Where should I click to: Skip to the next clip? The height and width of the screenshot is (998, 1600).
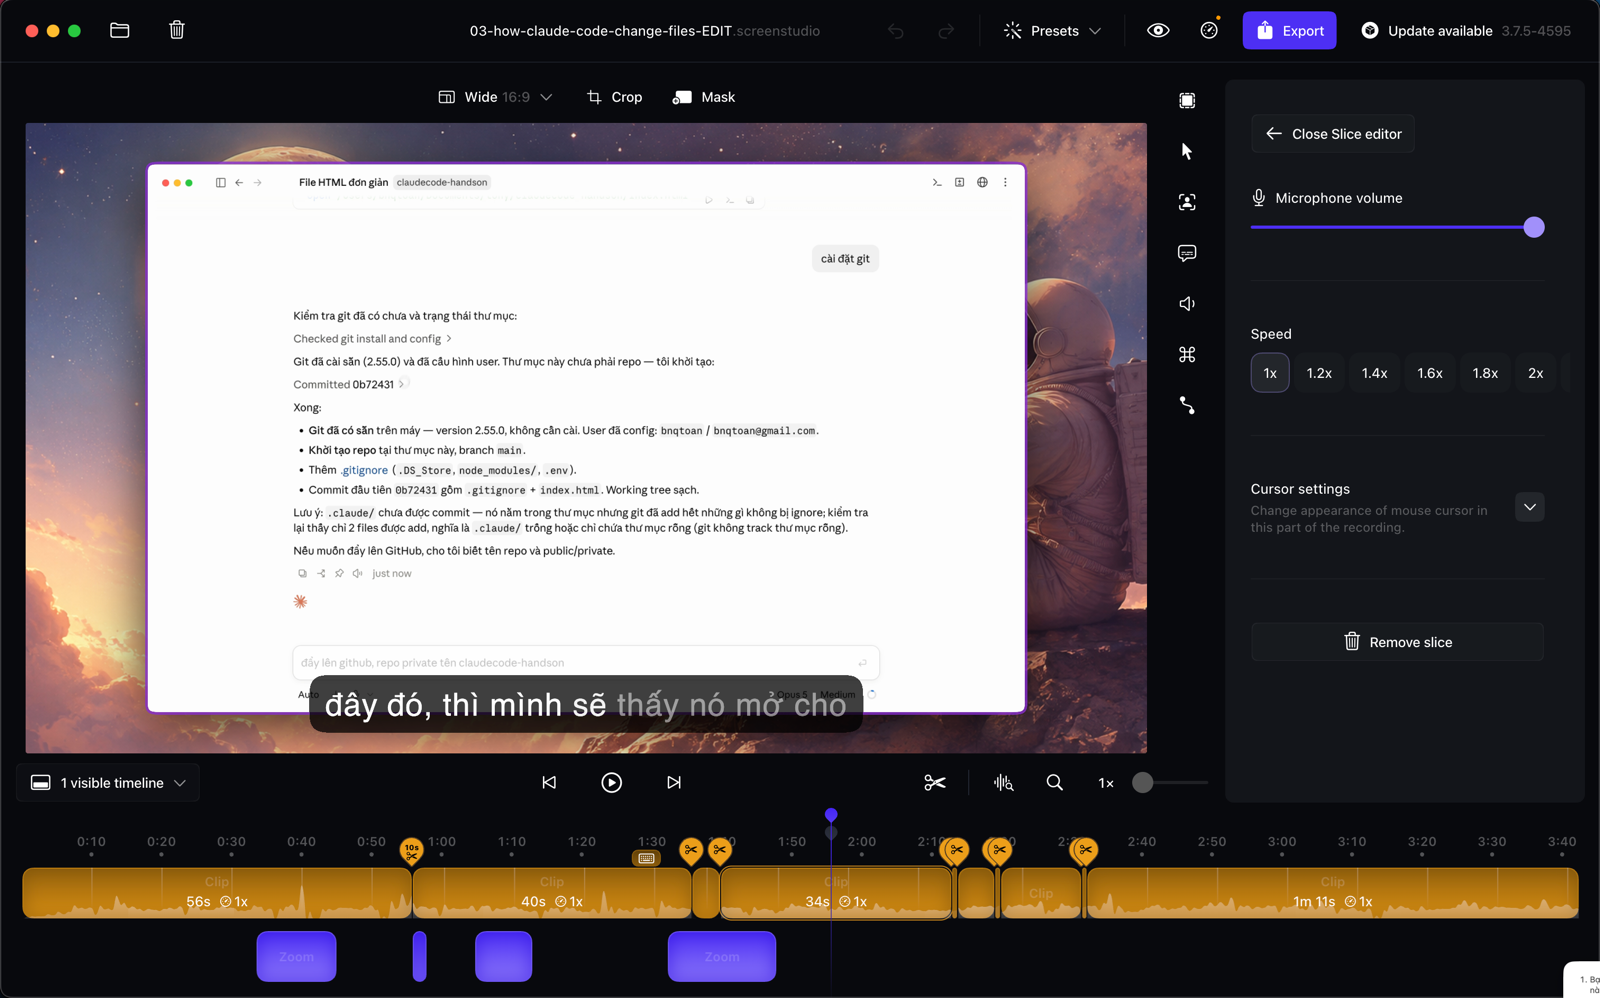[x=674, y=783]
